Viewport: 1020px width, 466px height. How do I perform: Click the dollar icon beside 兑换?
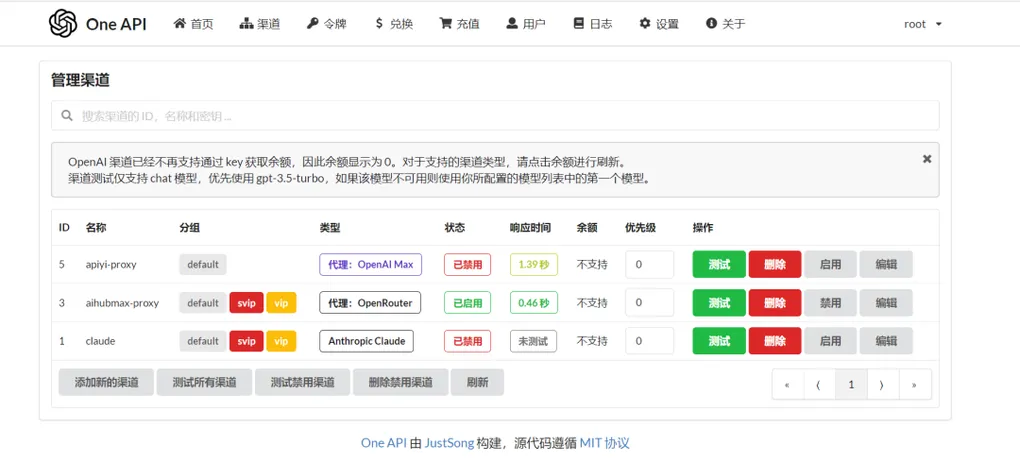[379, 24]
